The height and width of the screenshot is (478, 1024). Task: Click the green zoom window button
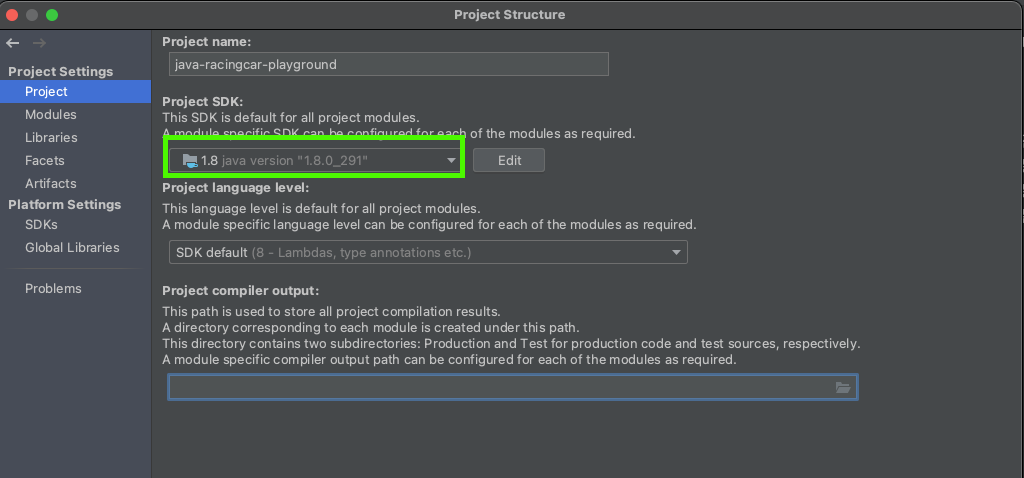52,14
